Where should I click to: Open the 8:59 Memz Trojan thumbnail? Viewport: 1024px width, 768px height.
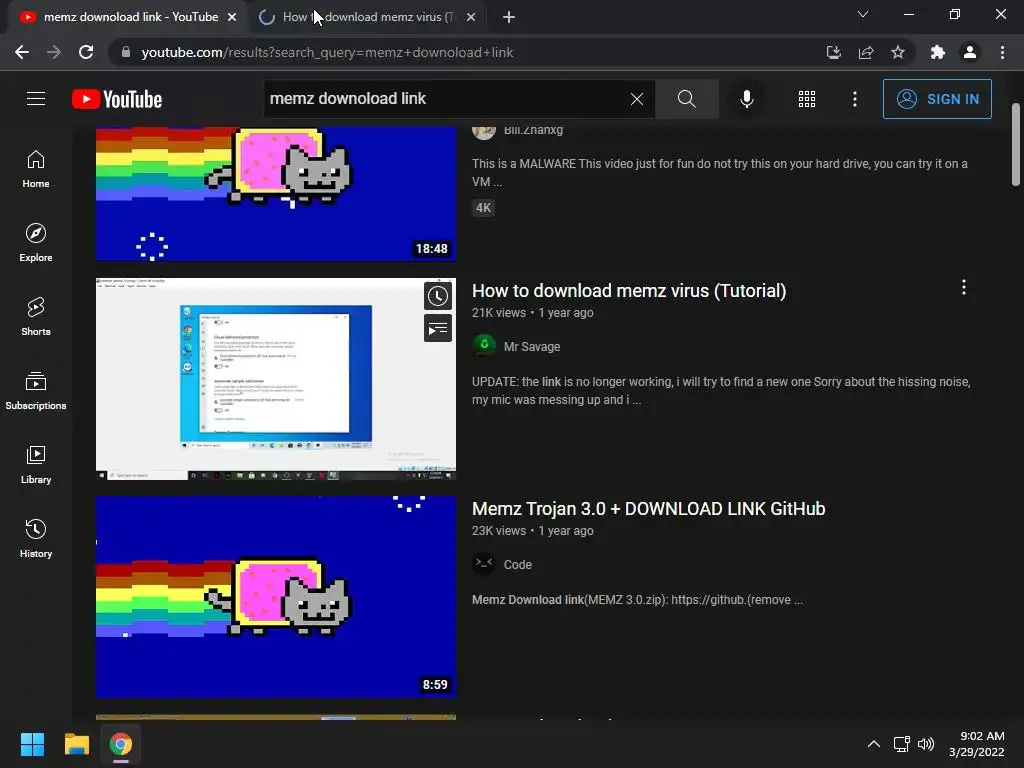coord(276,597)
